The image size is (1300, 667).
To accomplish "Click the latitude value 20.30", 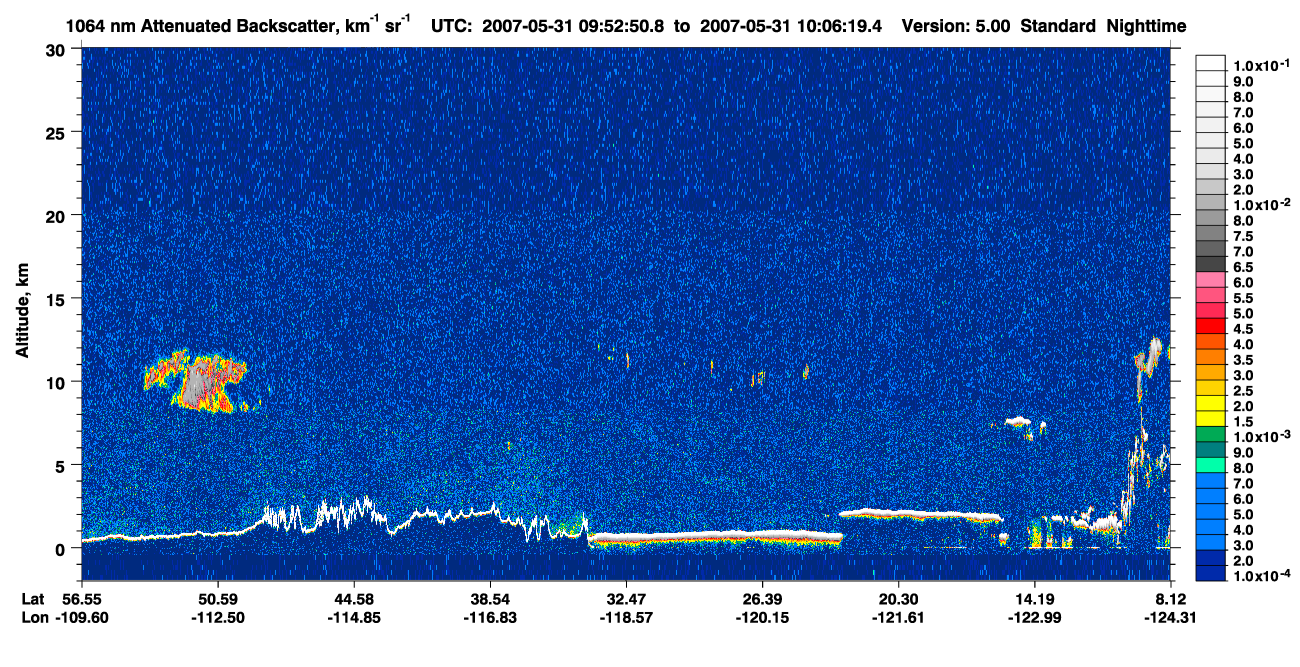I will (x=899, y=599).
